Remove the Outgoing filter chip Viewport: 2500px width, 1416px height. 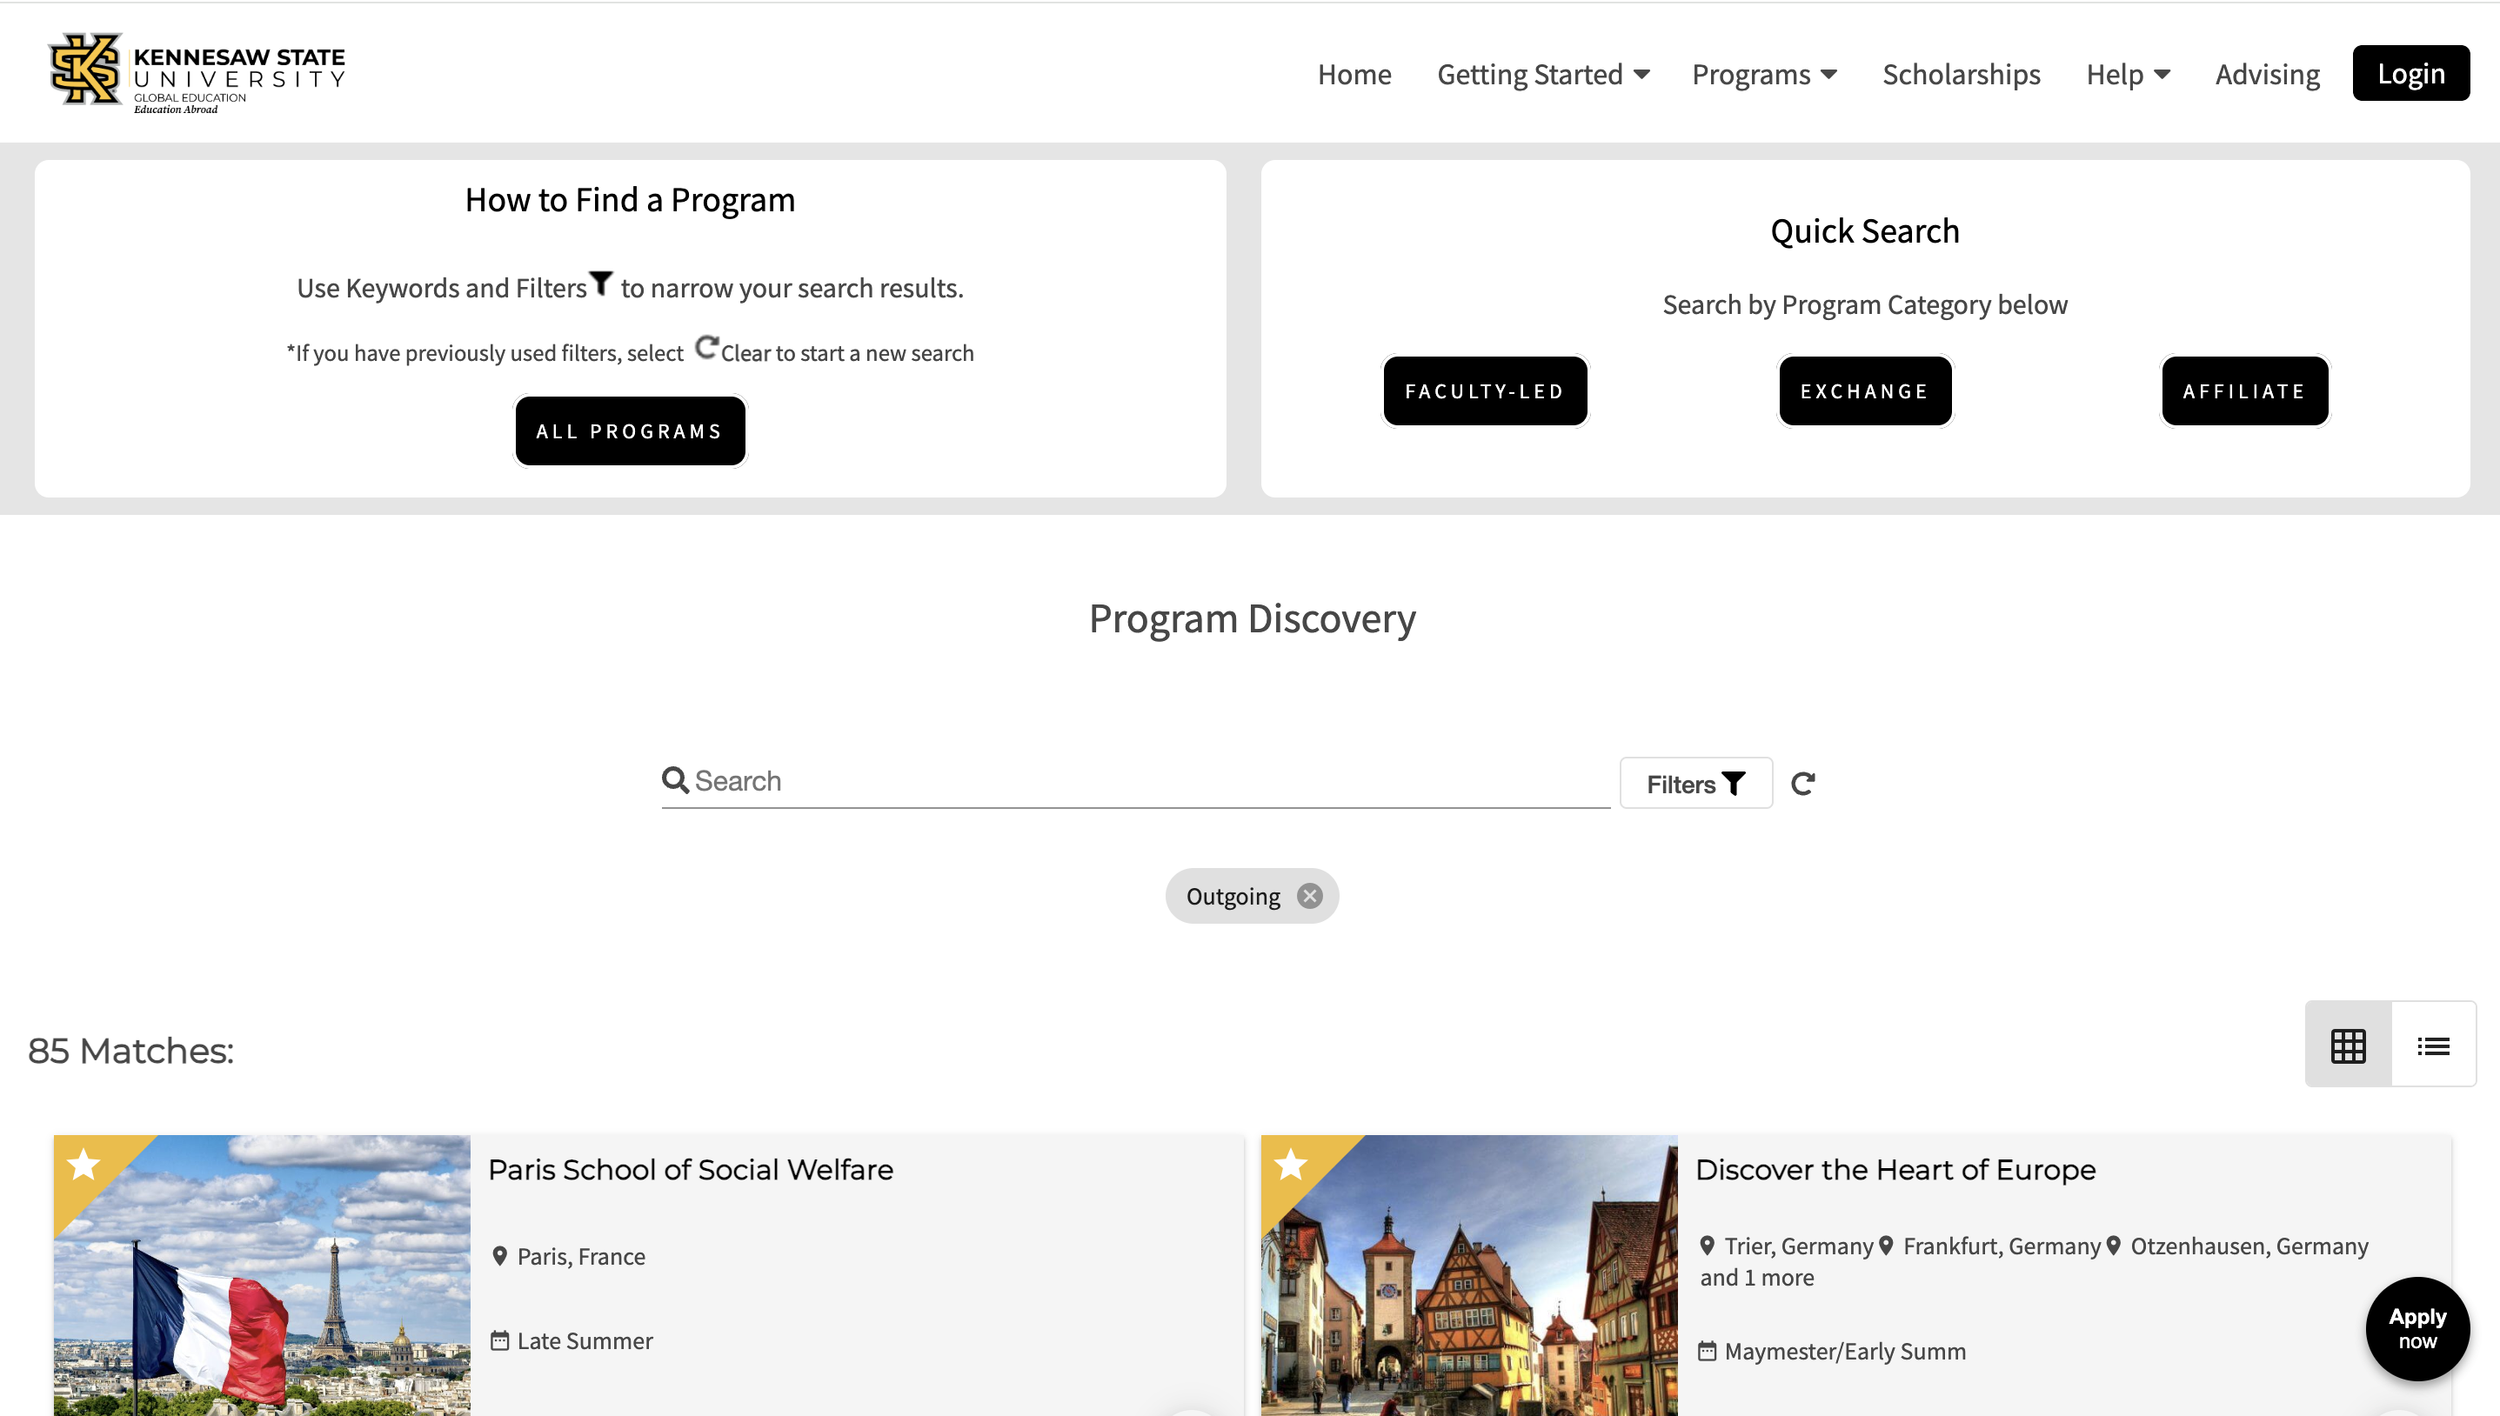[x=1309, y=896]
